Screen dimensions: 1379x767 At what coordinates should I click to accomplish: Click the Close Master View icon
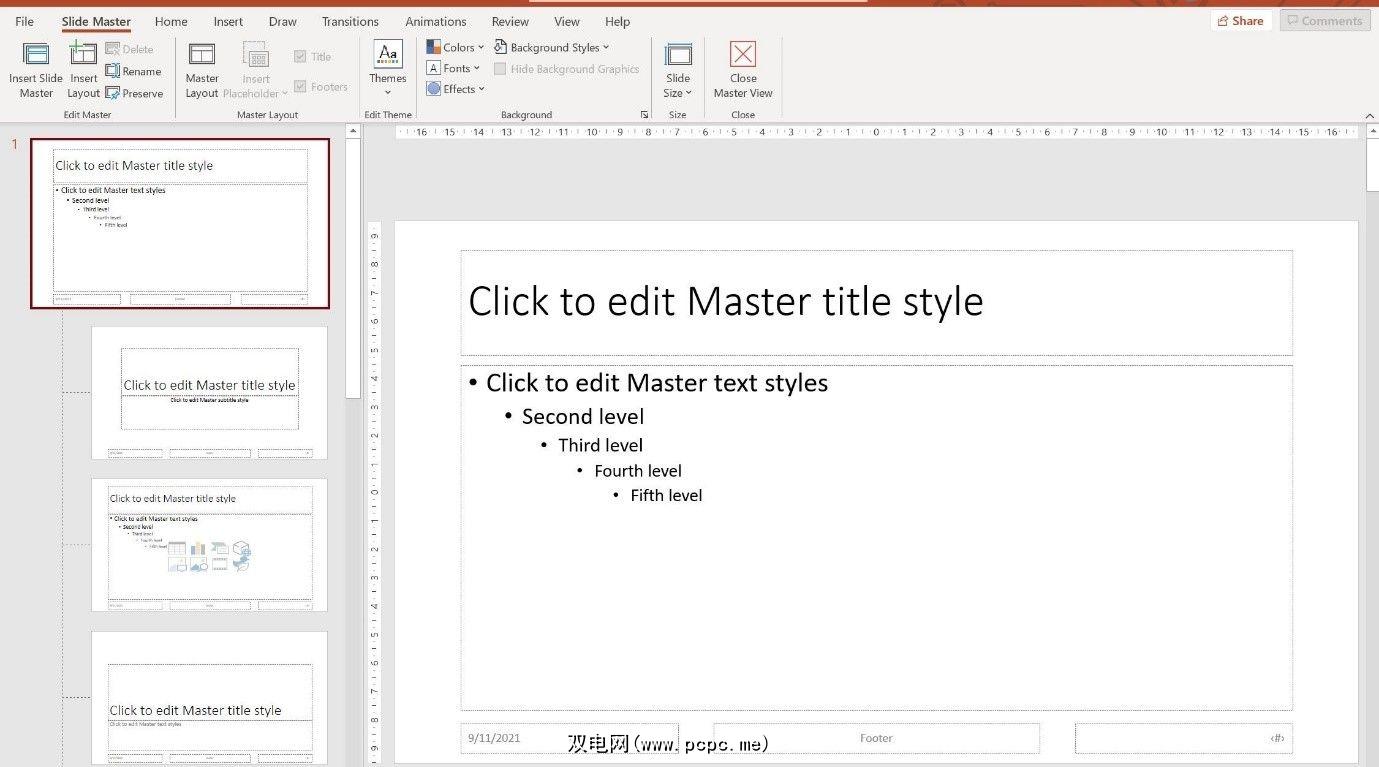(x=743, y=55)
